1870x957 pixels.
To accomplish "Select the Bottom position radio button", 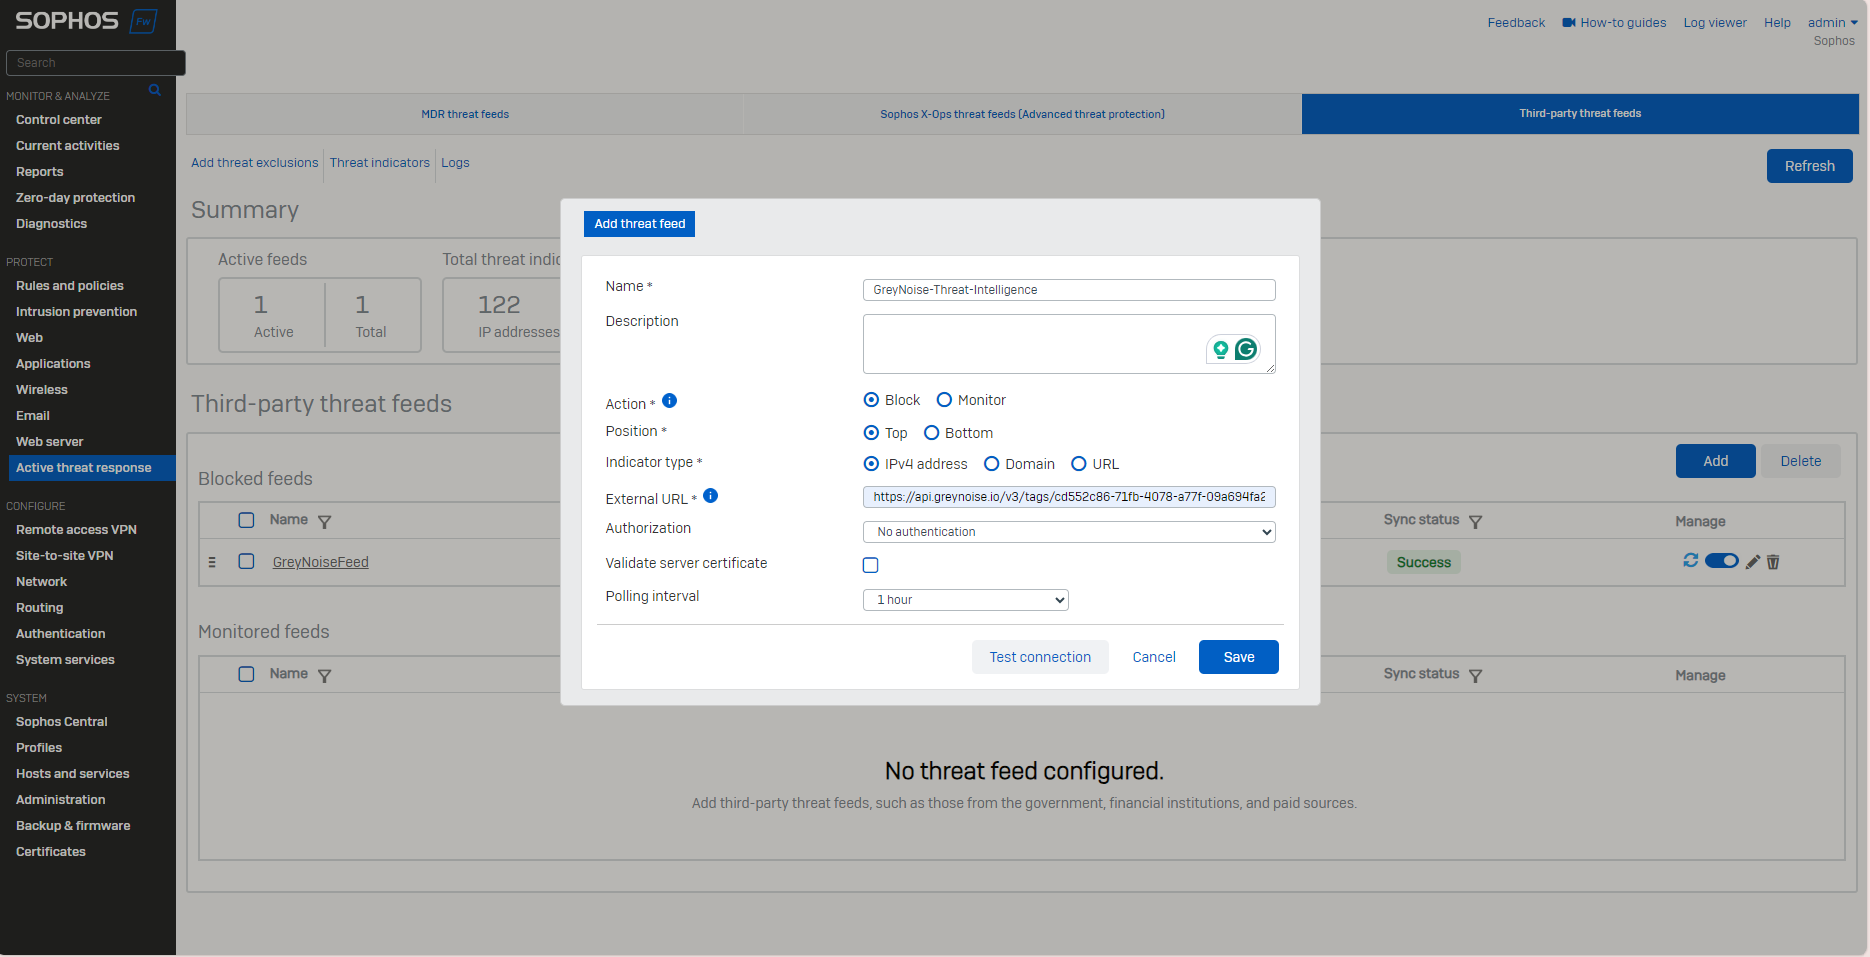I will [x=931, y=433].
